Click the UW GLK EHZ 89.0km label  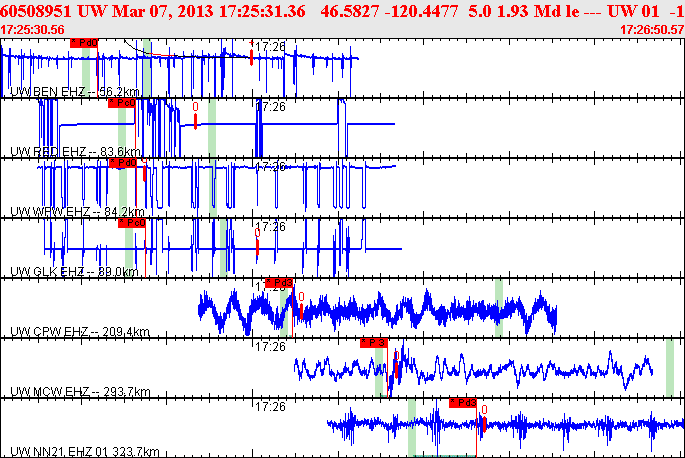[74, 271]
